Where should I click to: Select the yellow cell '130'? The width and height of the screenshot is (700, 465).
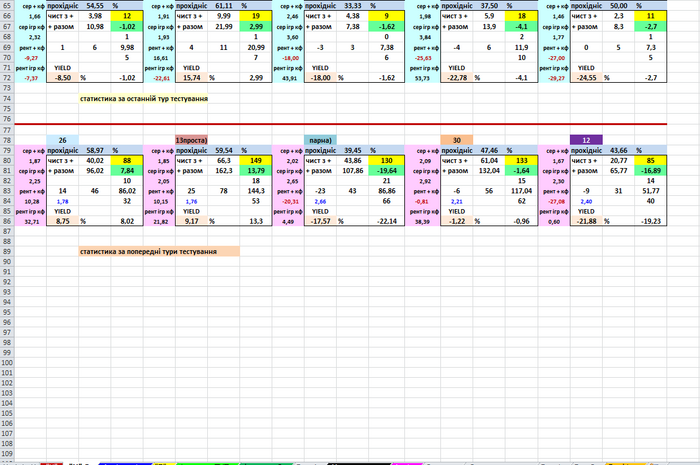[x=386, y=161]
